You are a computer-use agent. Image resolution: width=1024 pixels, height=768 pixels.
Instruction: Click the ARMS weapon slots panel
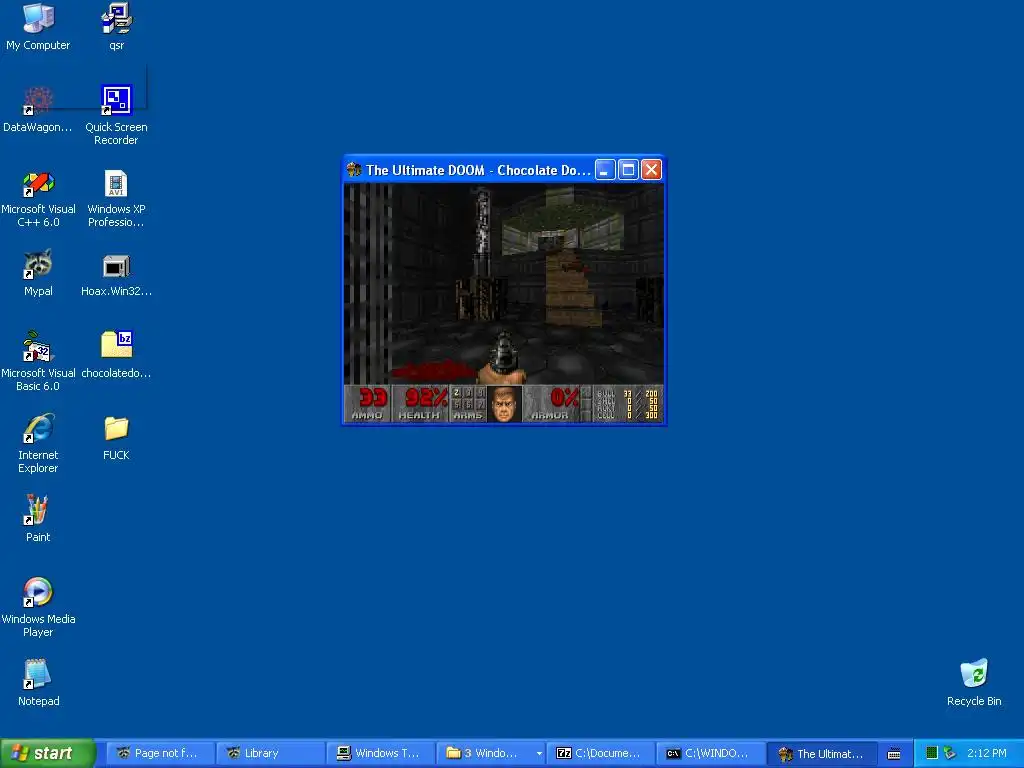(x=468, y=404)
